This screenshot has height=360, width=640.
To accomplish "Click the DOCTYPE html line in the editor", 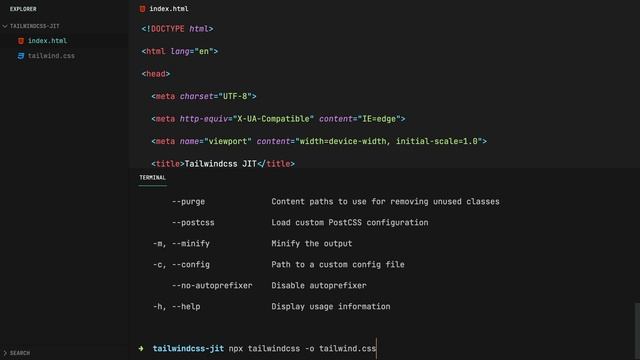I will tap(177, 29).
